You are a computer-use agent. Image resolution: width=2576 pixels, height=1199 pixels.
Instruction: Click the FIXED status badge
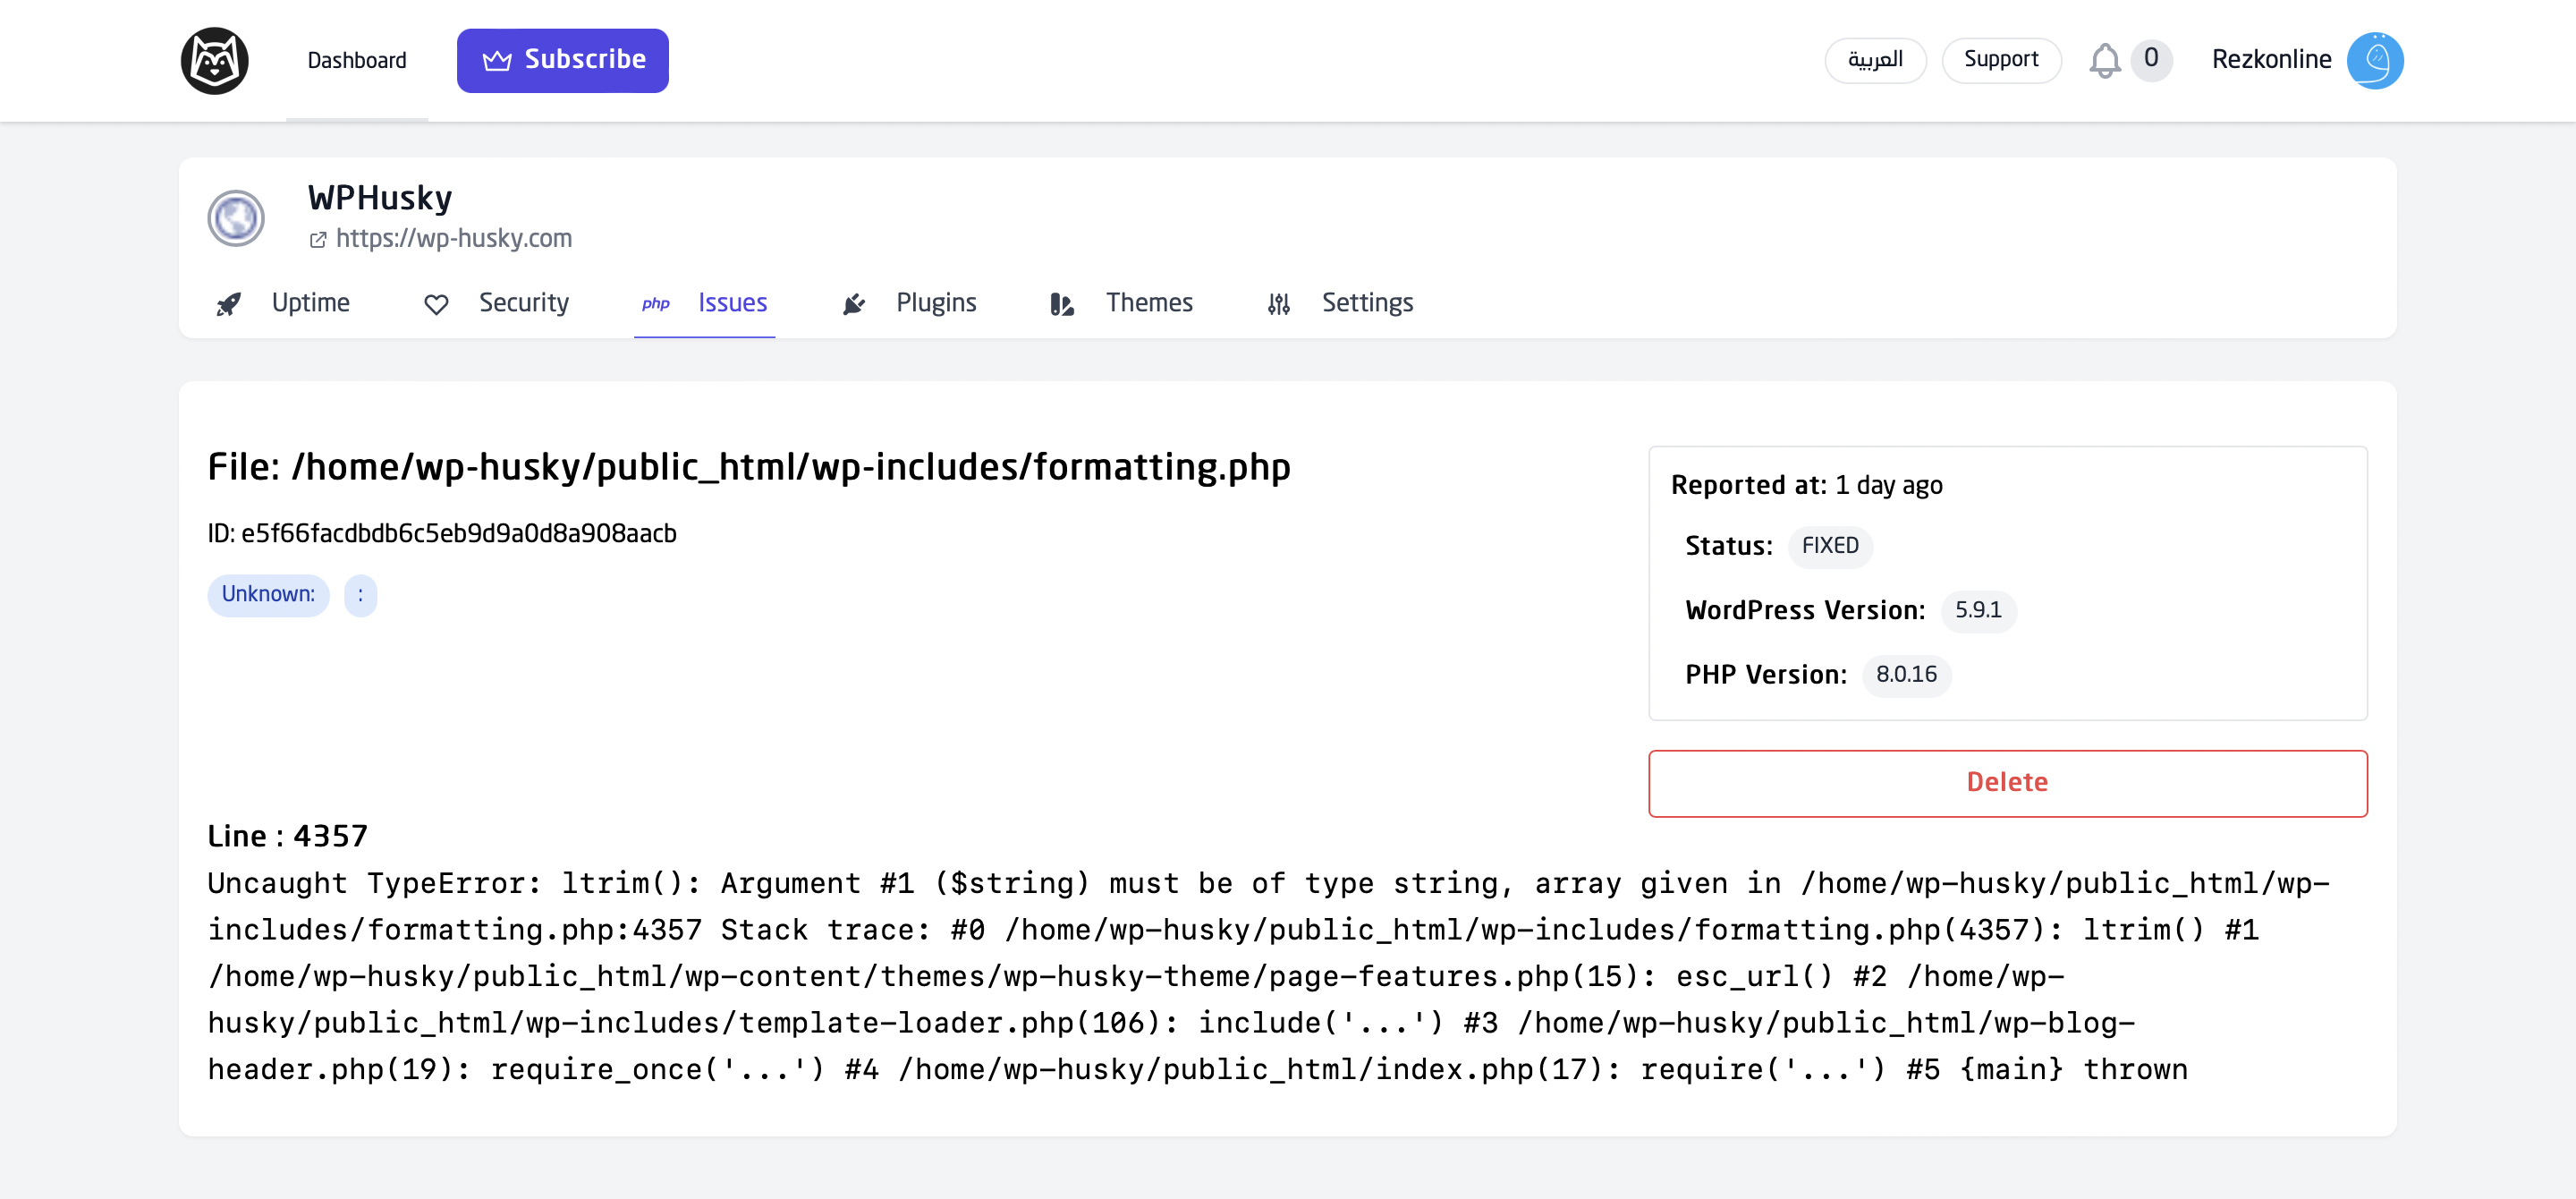click(1829, 546)
